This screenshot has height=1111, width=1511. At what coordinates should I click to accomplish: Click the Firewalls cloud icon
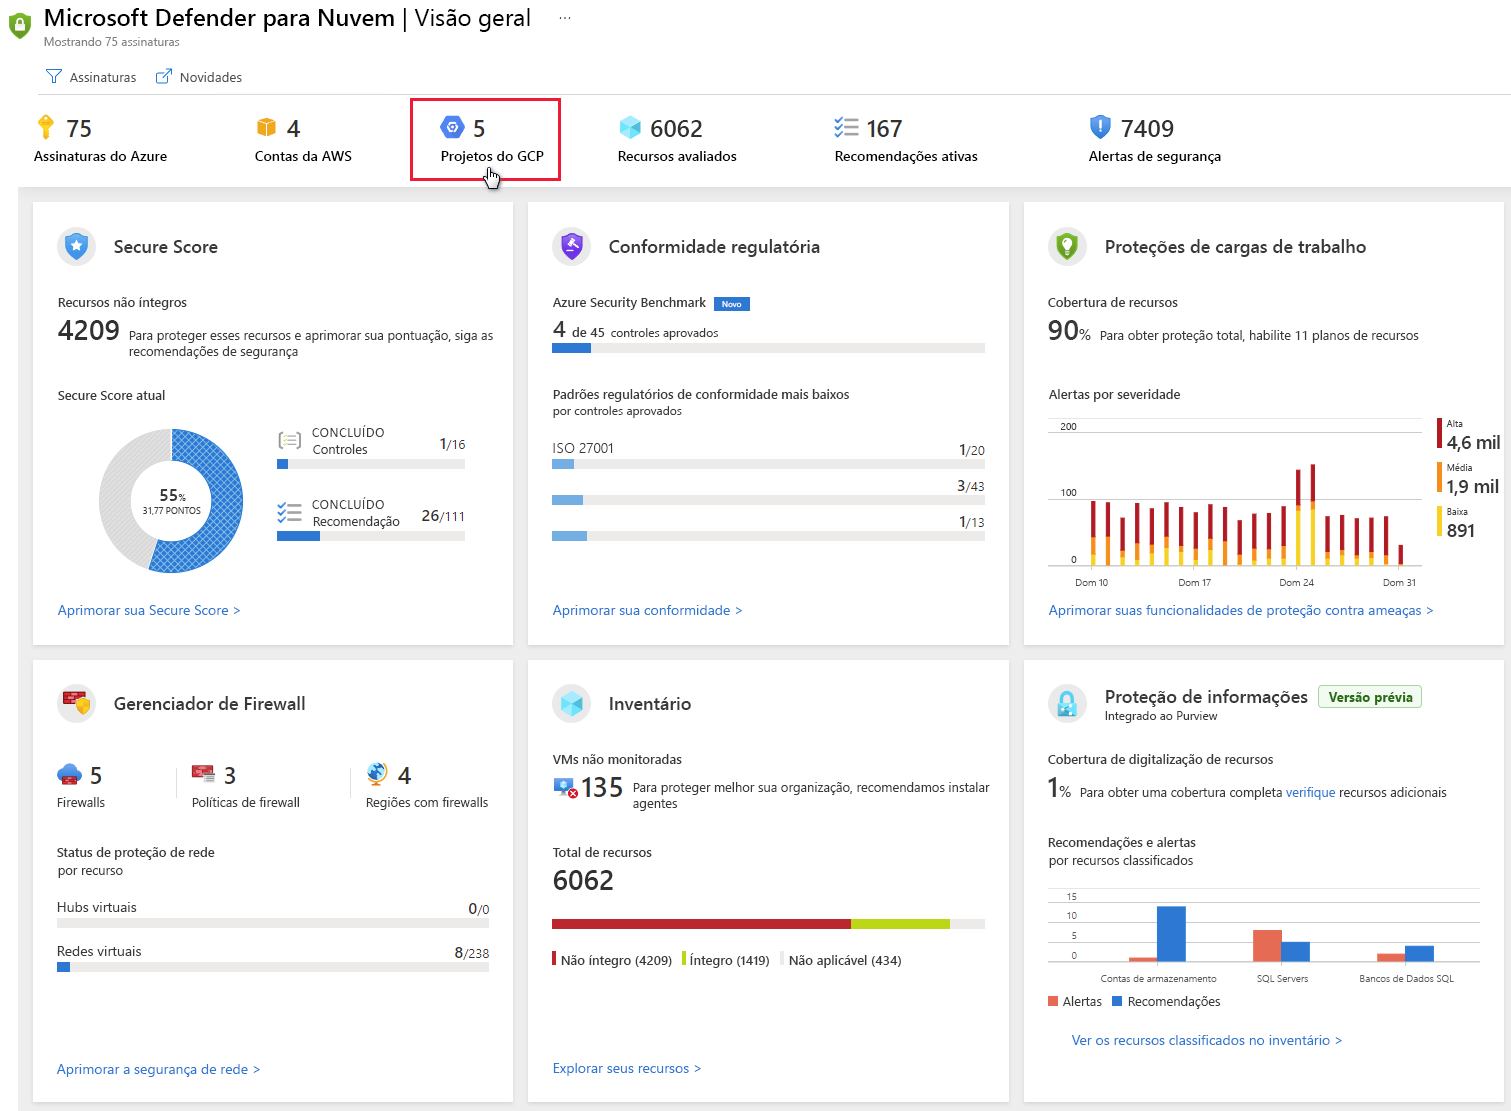69,775
